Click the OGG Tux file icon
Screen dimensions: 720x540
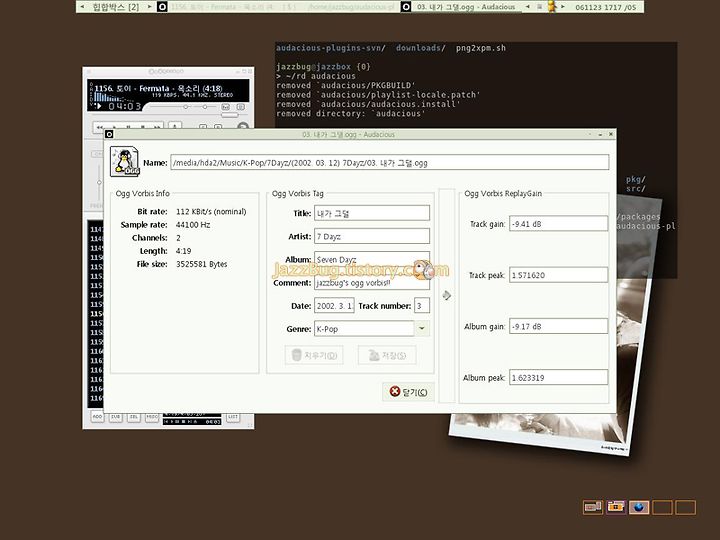124,162
